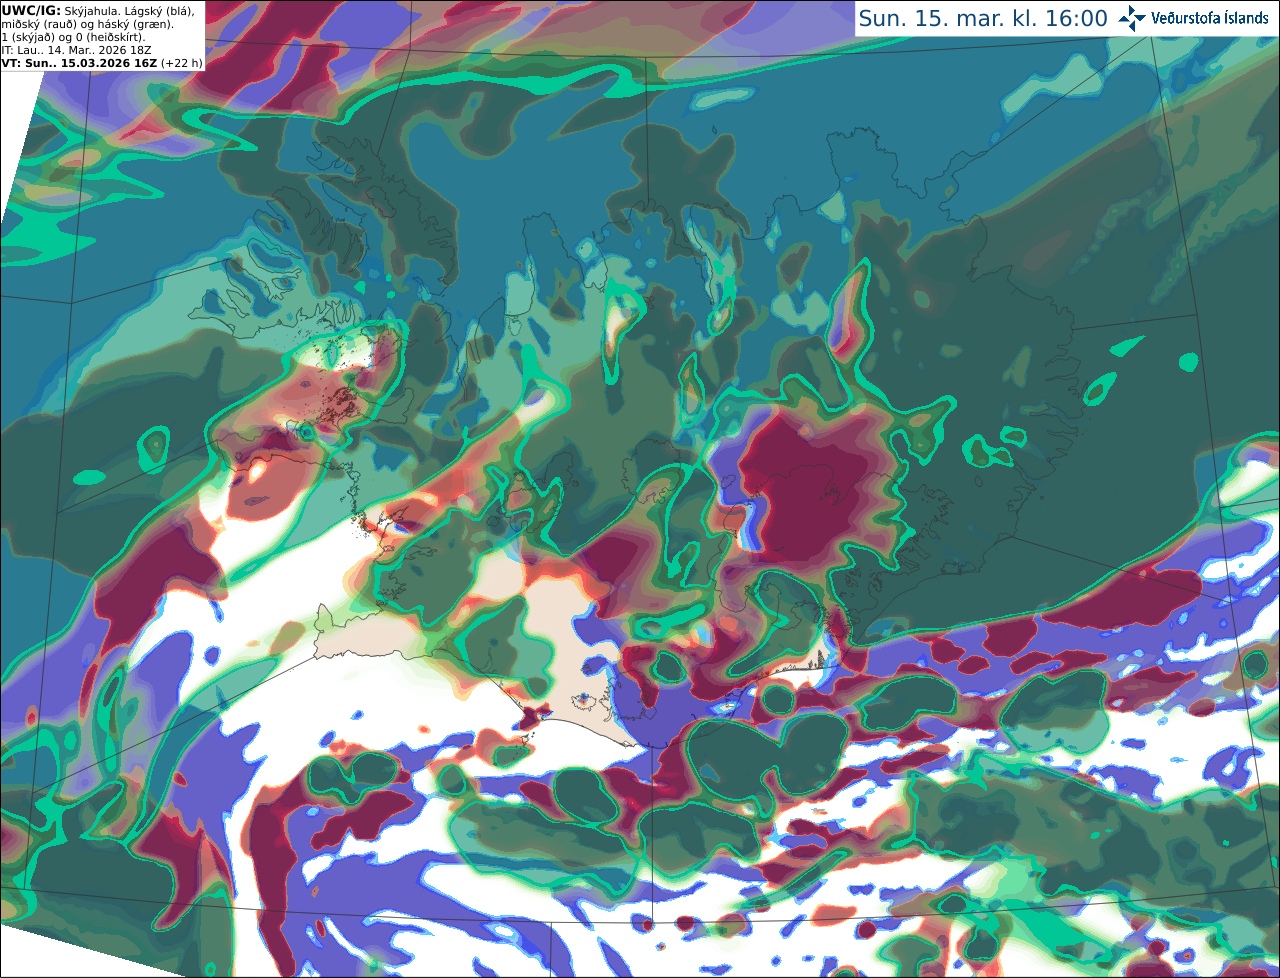Viewport: 1280px width, 978px height.
Task: Click the 'miðský (rauð) og háský (græn).' legend line
Action: click(x=88, y=24)
